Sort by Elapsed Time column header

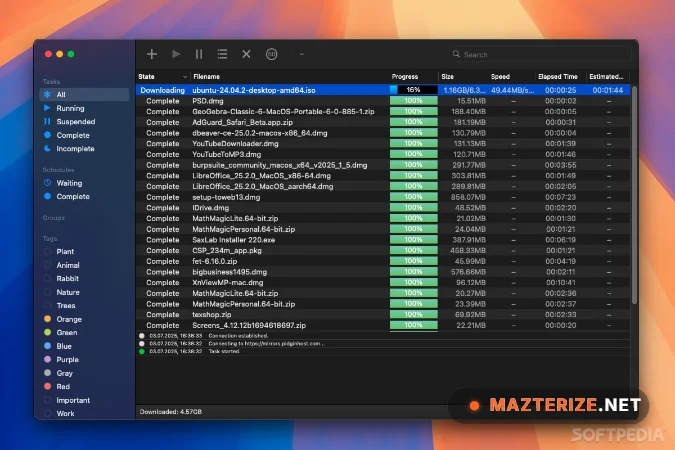click(x=560, y=77)
